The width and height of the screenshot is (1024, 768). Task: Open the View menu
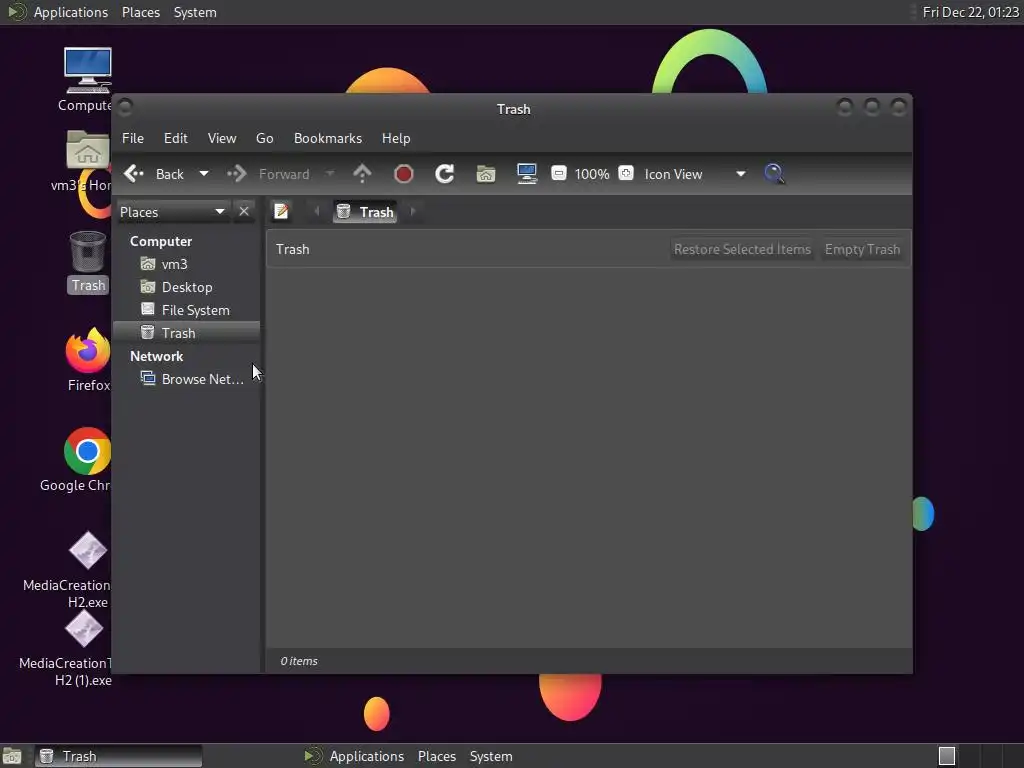point(222,138)
